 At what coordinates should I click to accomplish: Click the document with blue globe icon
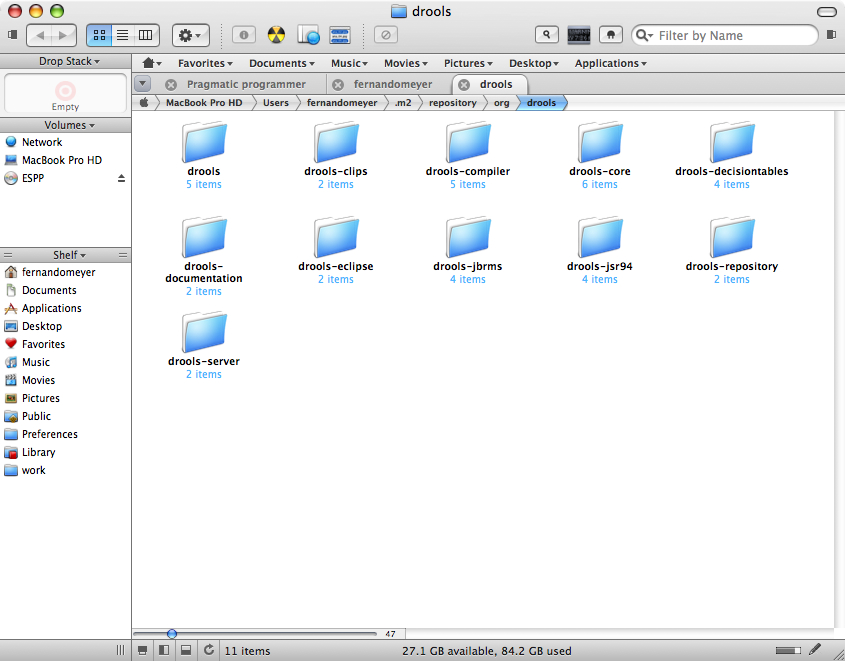coord(308,35)
